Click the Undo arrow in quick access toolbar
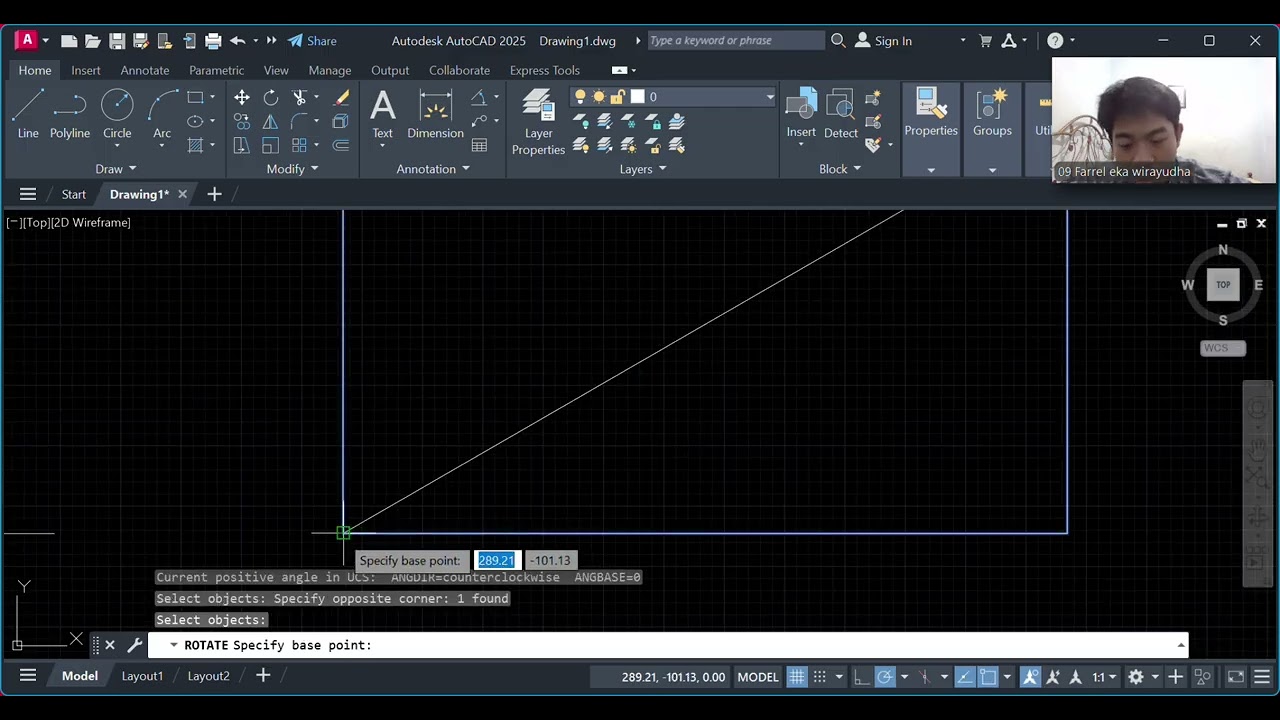This screenshot has height=720, width=1280. [237, 41]
